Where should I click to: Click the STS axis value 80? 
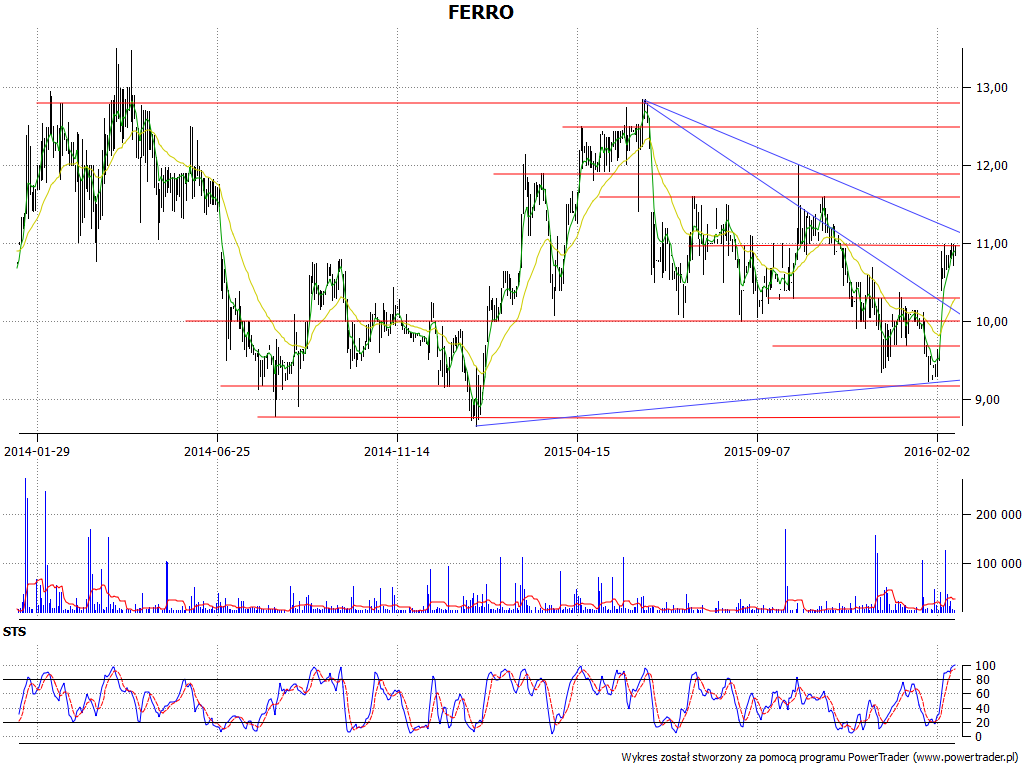[x=982, y=680]
